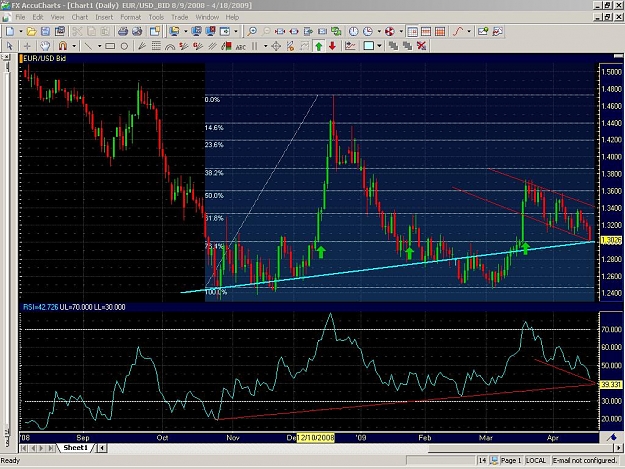Click the Save All disks icon
The width and height of the screenshot is (625, 469).
pos(60,31)
